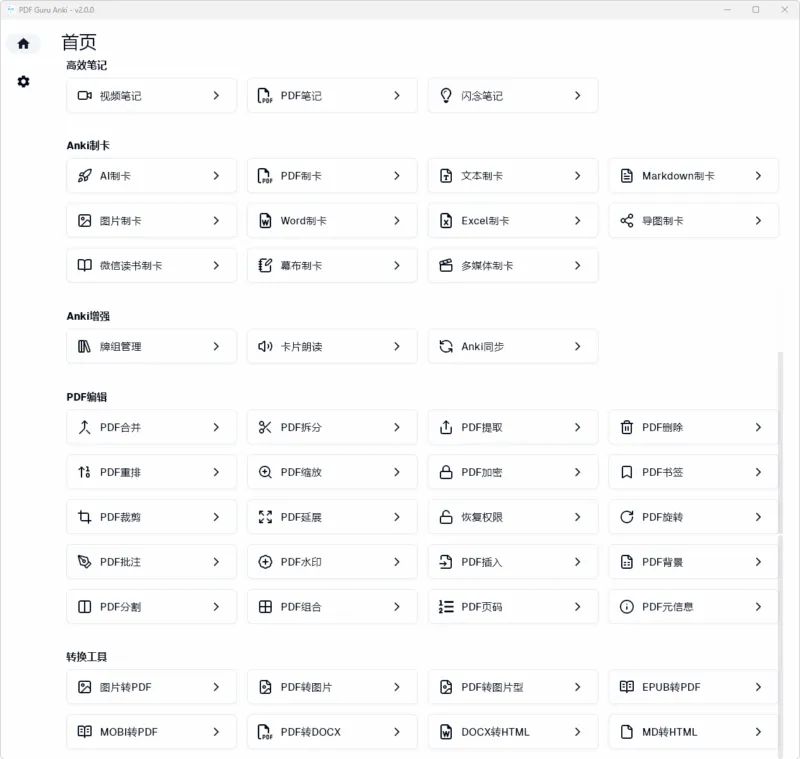Expand the chevron on 恢复权限 card

(x=578, y=517)
